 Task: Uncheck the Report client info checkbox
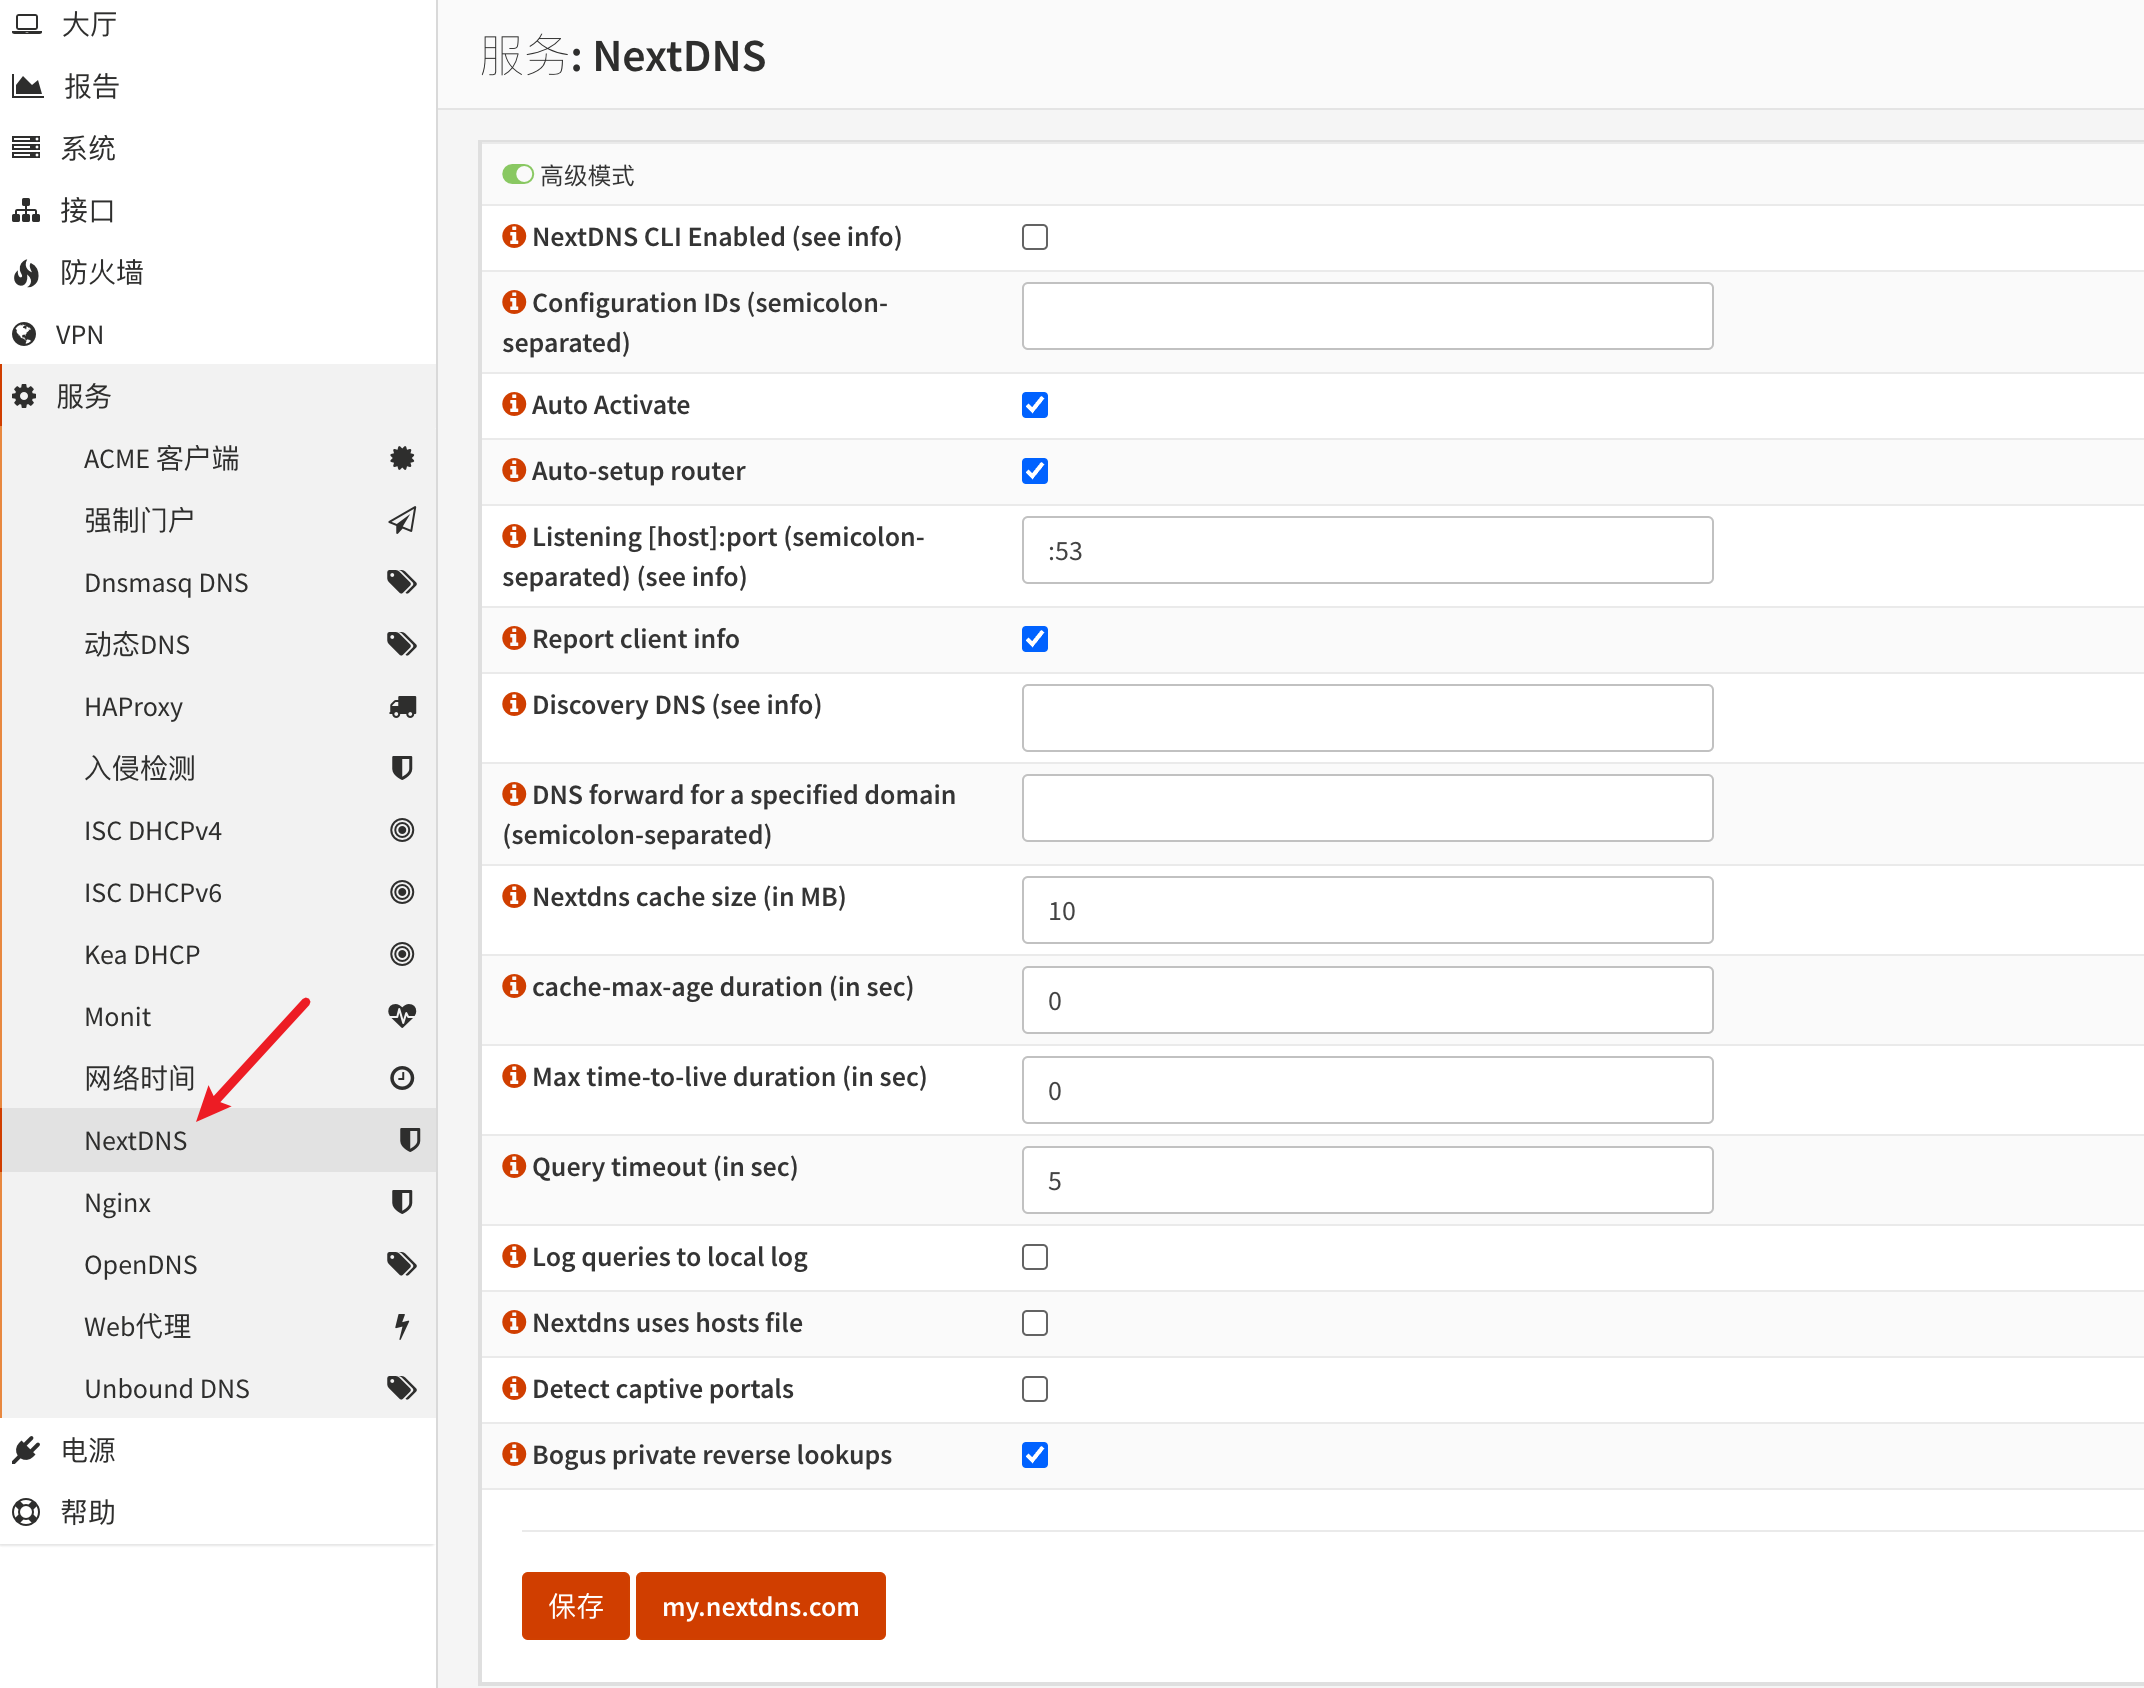tap(1035, 639)
